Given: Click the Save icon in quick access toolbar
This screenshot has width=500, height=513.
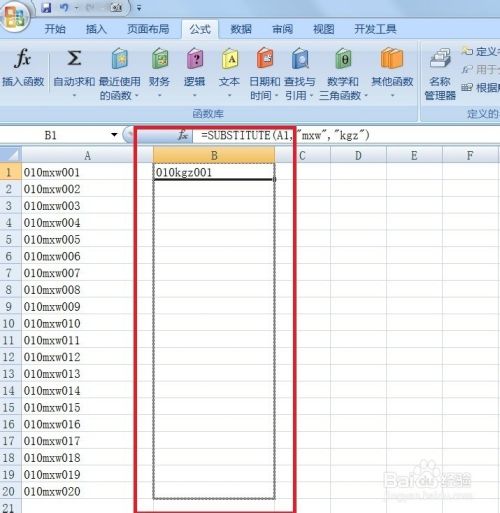Looking at the screenshot, I should coord(46,8).
